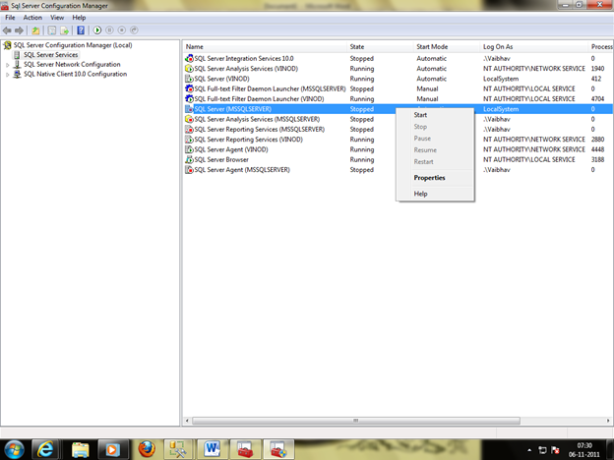Open Internet Explorer from the taskbar
Screen dimensions: 614x460
coord(45,449)
